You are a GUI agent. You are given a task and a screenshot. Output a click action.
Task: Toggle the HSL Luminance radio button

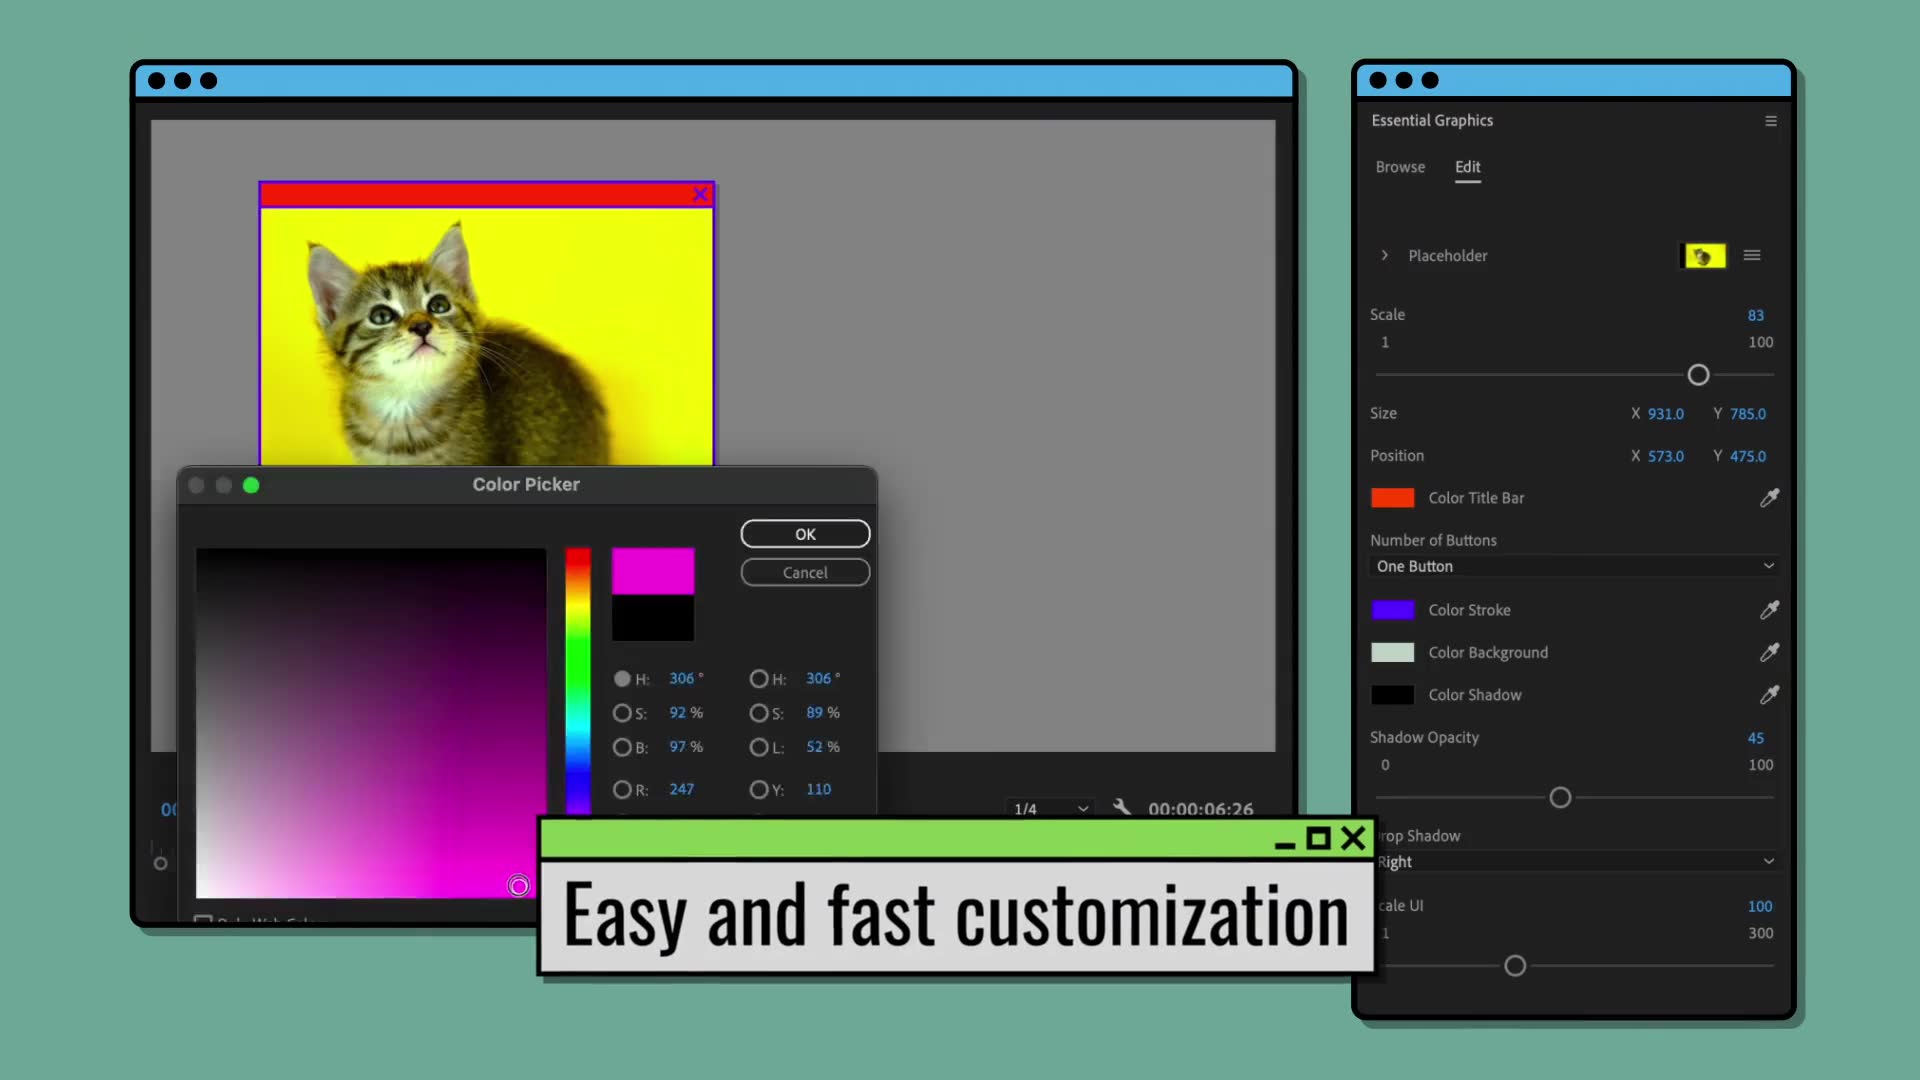pos(757,745)
